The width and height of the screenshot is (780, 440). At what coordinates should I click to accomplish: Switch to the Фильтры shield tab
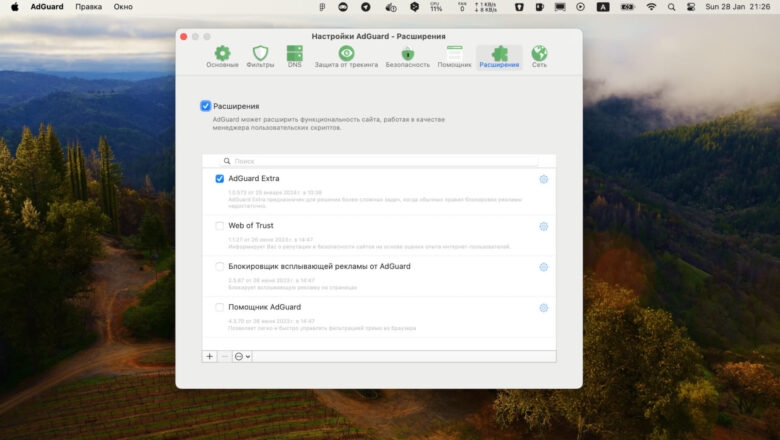click(x=260, y=57)
